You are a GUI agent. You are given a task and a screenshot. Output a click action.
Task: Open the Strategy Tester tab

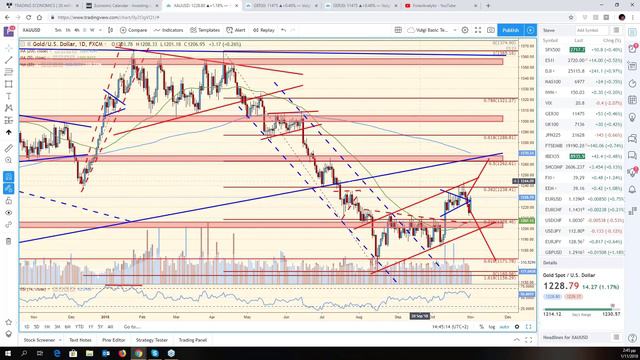(x=151, y=340)
